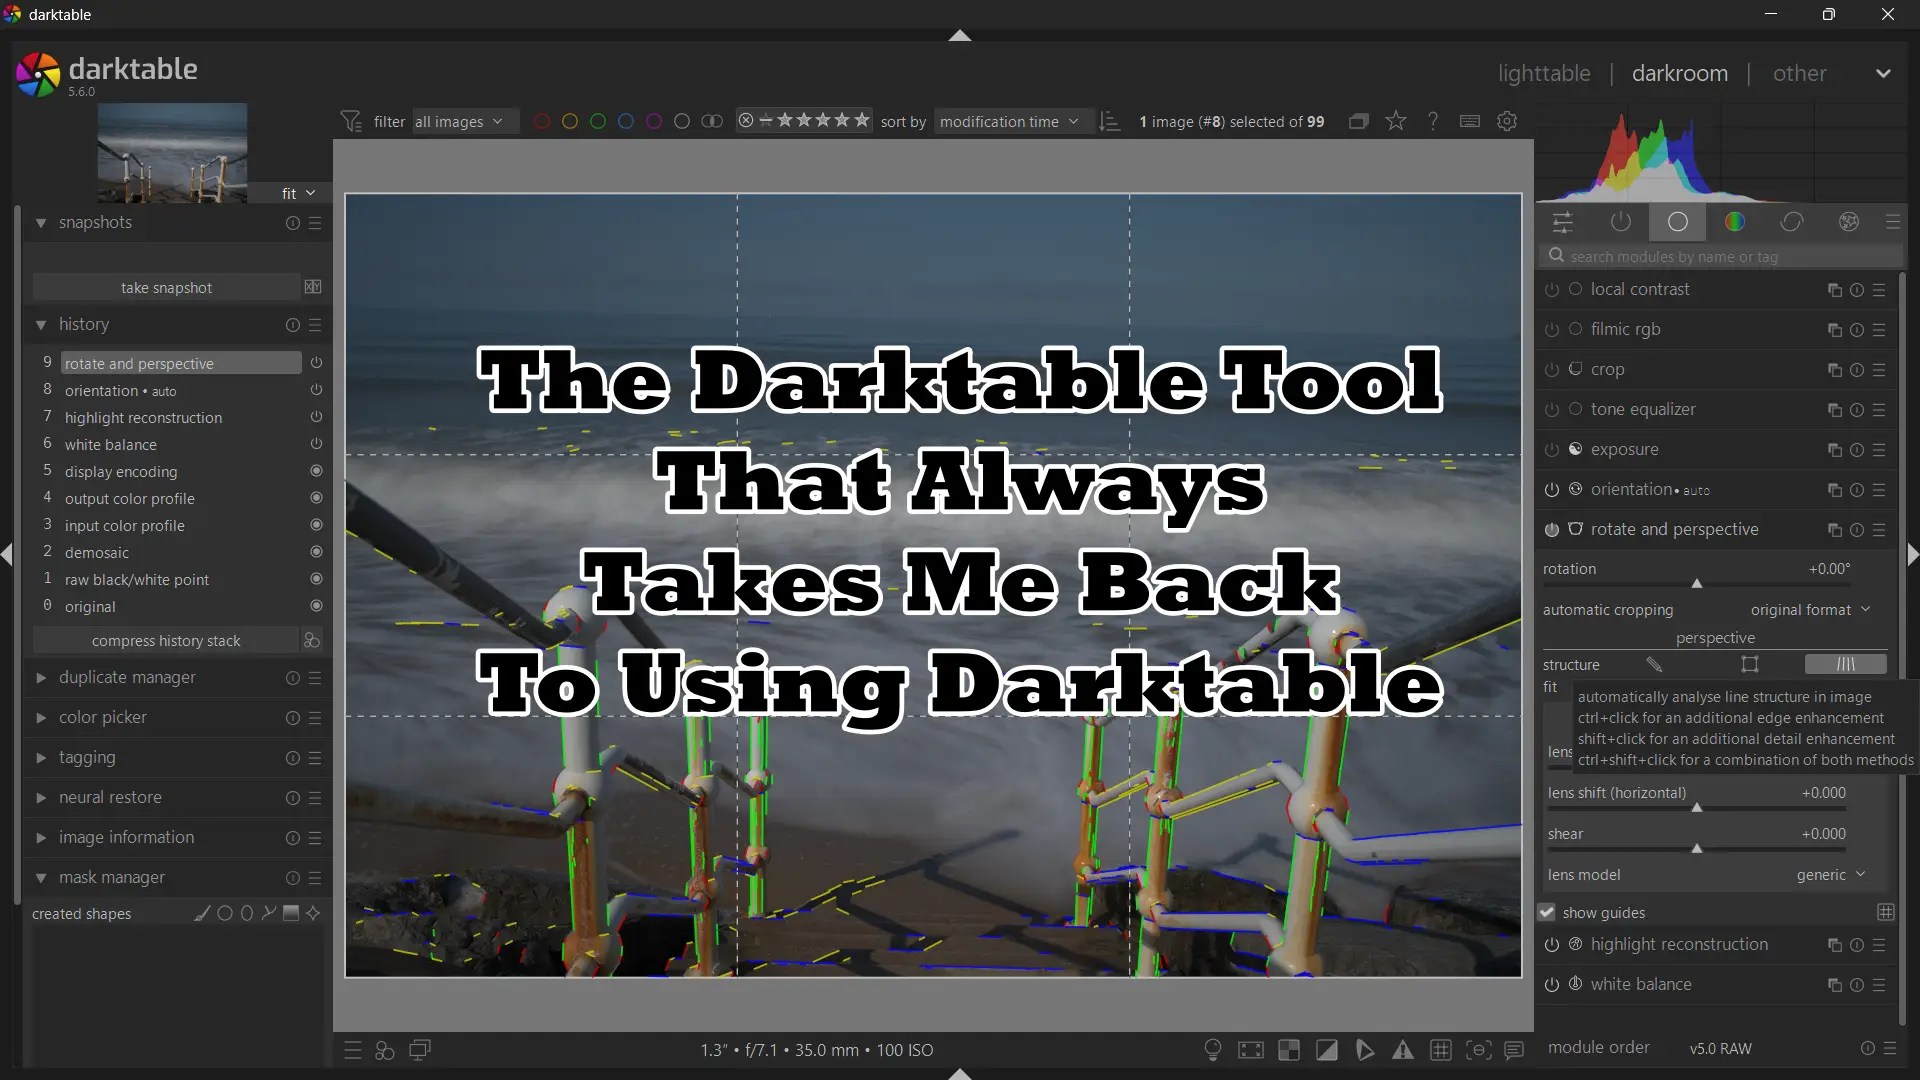This screenshot has width=1920, height=1080.
Task: Toggle orientation module power
Action: pos(1552,490)
